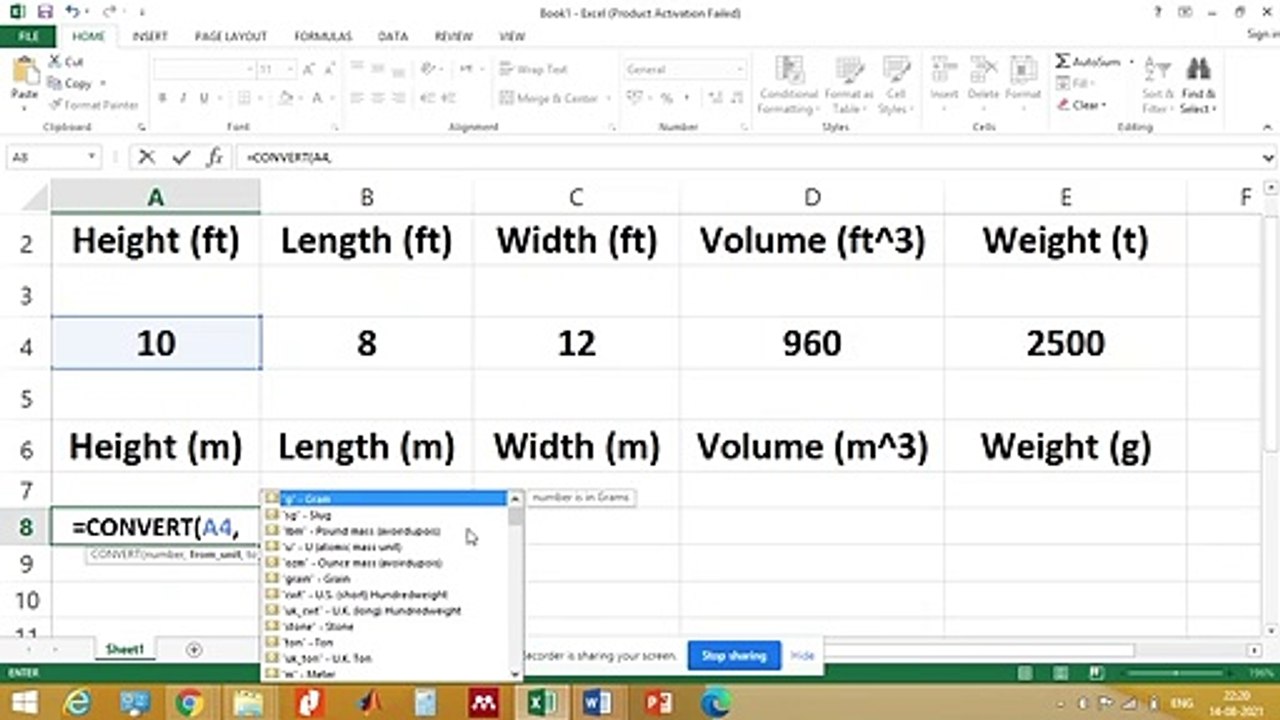Open font color dropdown arrow
This screenshot has height=720, width=1280.
[332, 98]
